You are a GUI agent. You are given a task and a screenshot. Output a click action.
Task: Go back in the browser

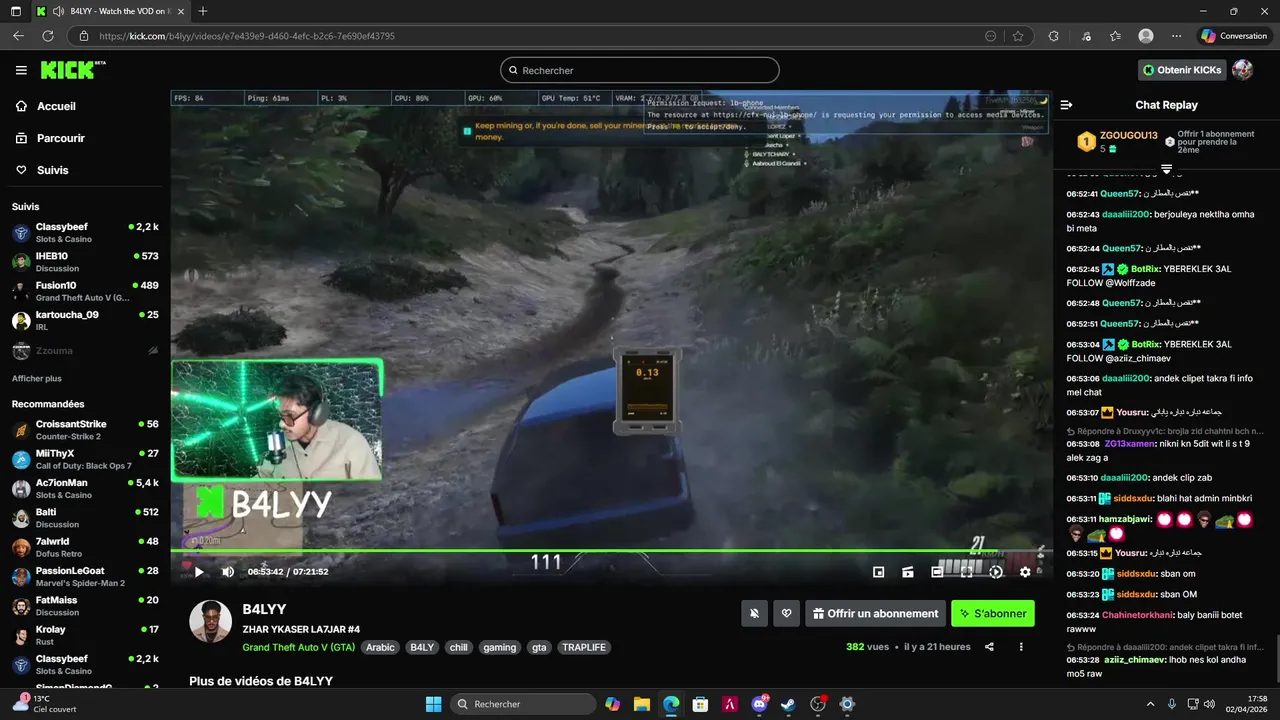tap(18, 36)
